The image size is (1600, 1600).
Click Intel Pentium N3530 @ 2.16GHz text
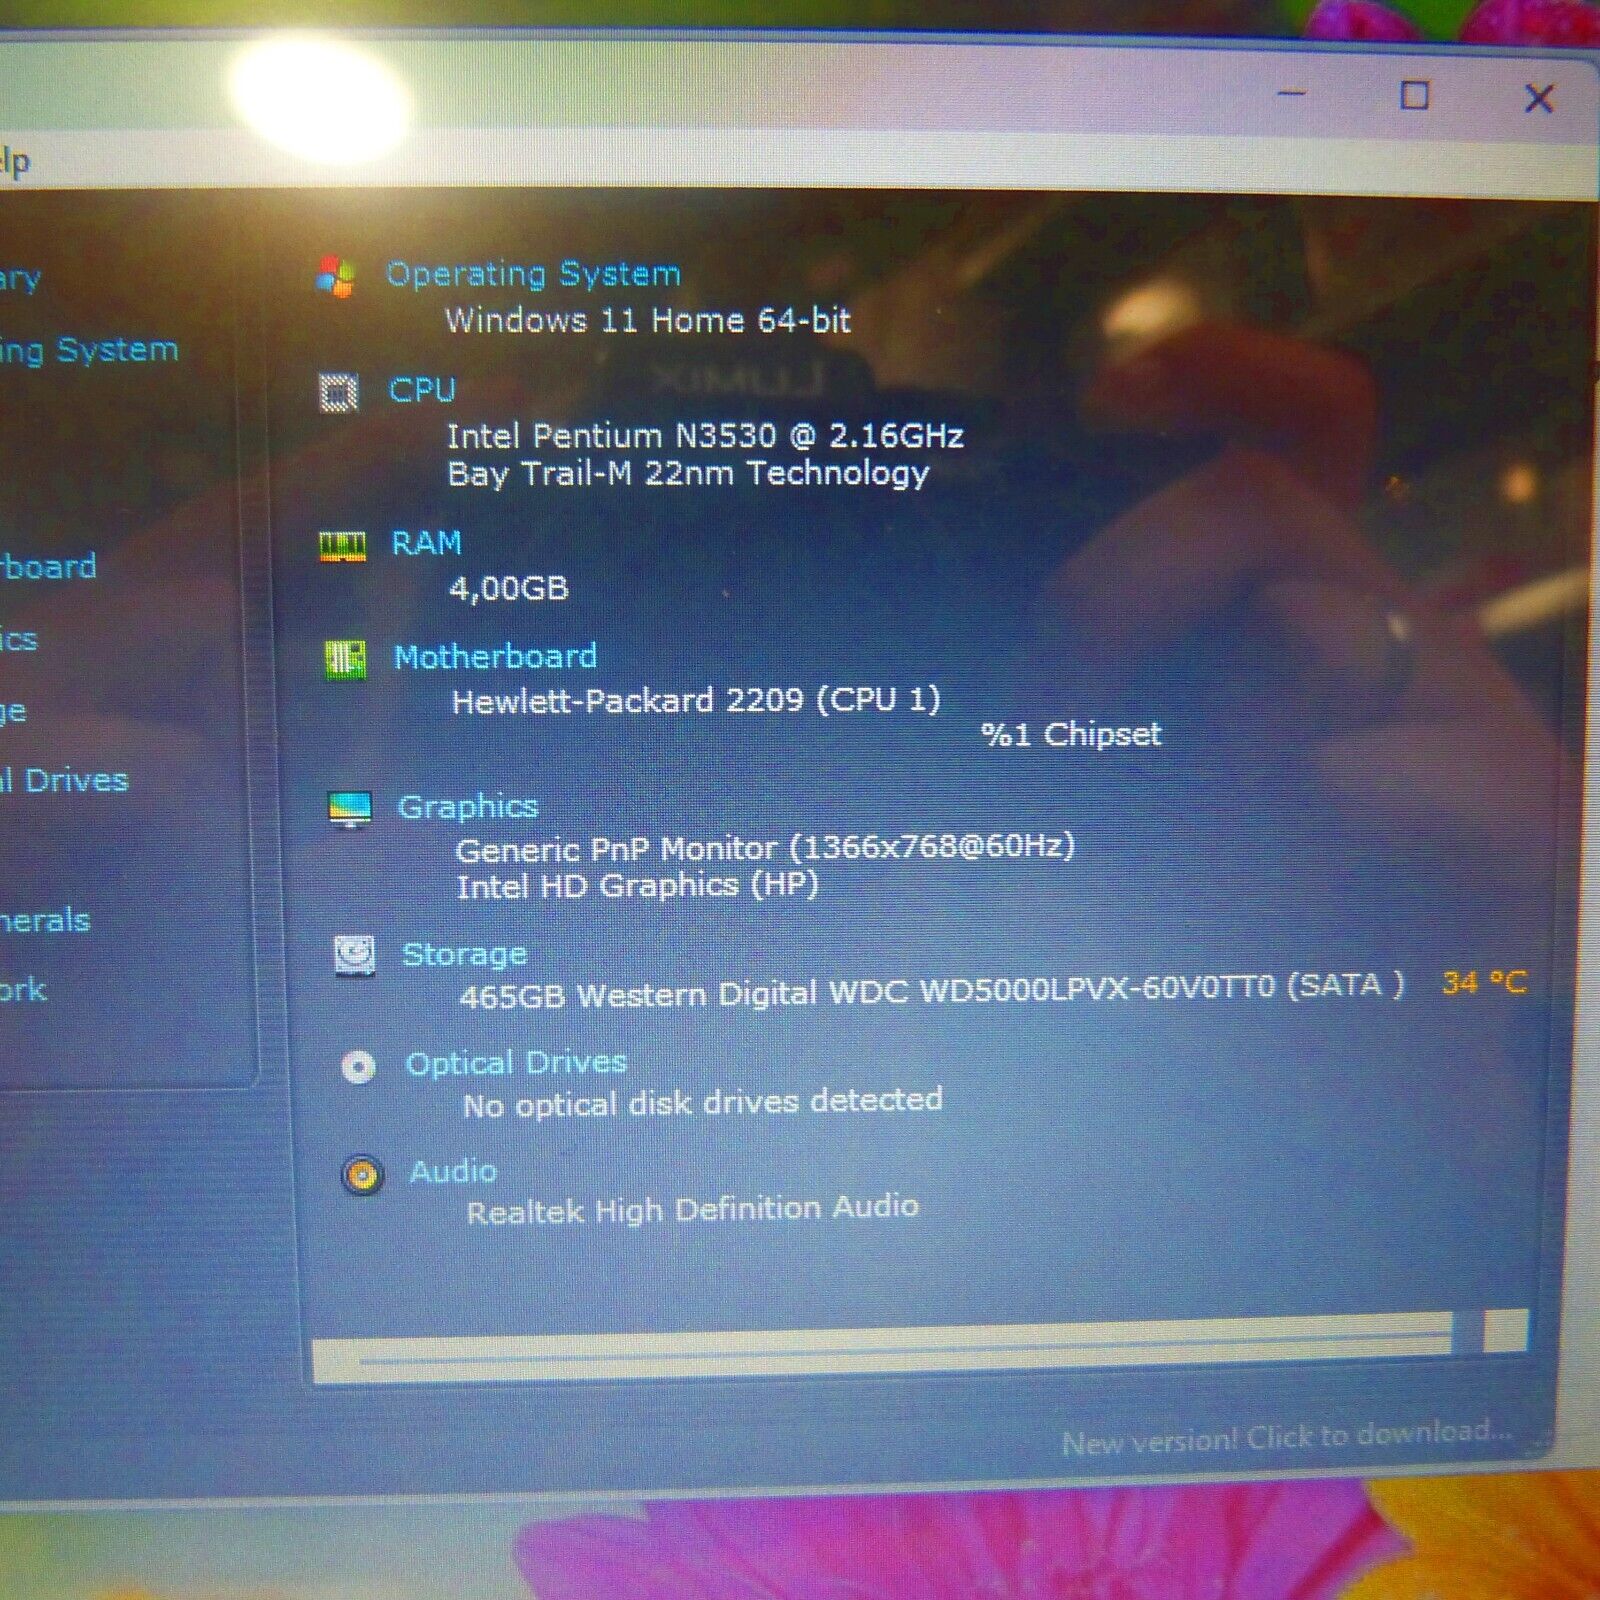click(x=705, y=436)
